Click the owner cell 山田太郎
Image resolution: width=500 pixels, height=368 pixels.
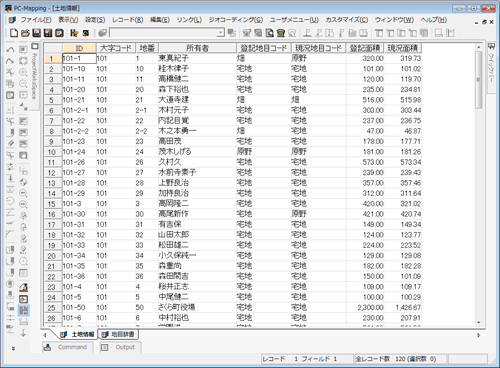pyautogui.click(x=197, y=235)
